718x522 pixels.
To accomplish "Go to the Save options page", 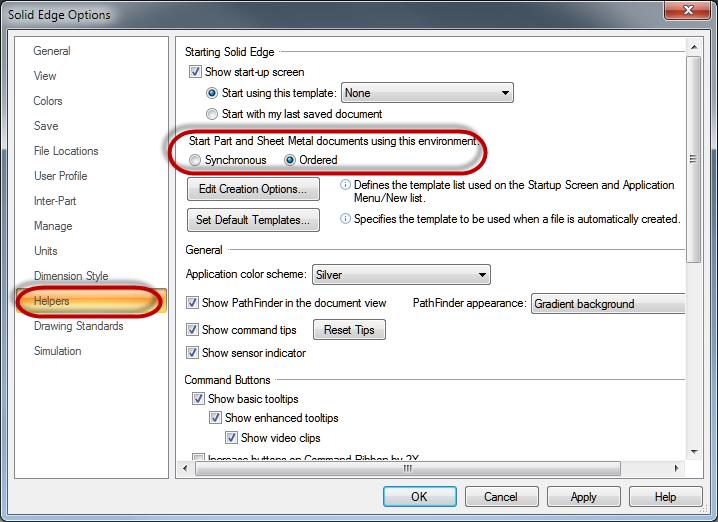I will click(x=46, y=126).
